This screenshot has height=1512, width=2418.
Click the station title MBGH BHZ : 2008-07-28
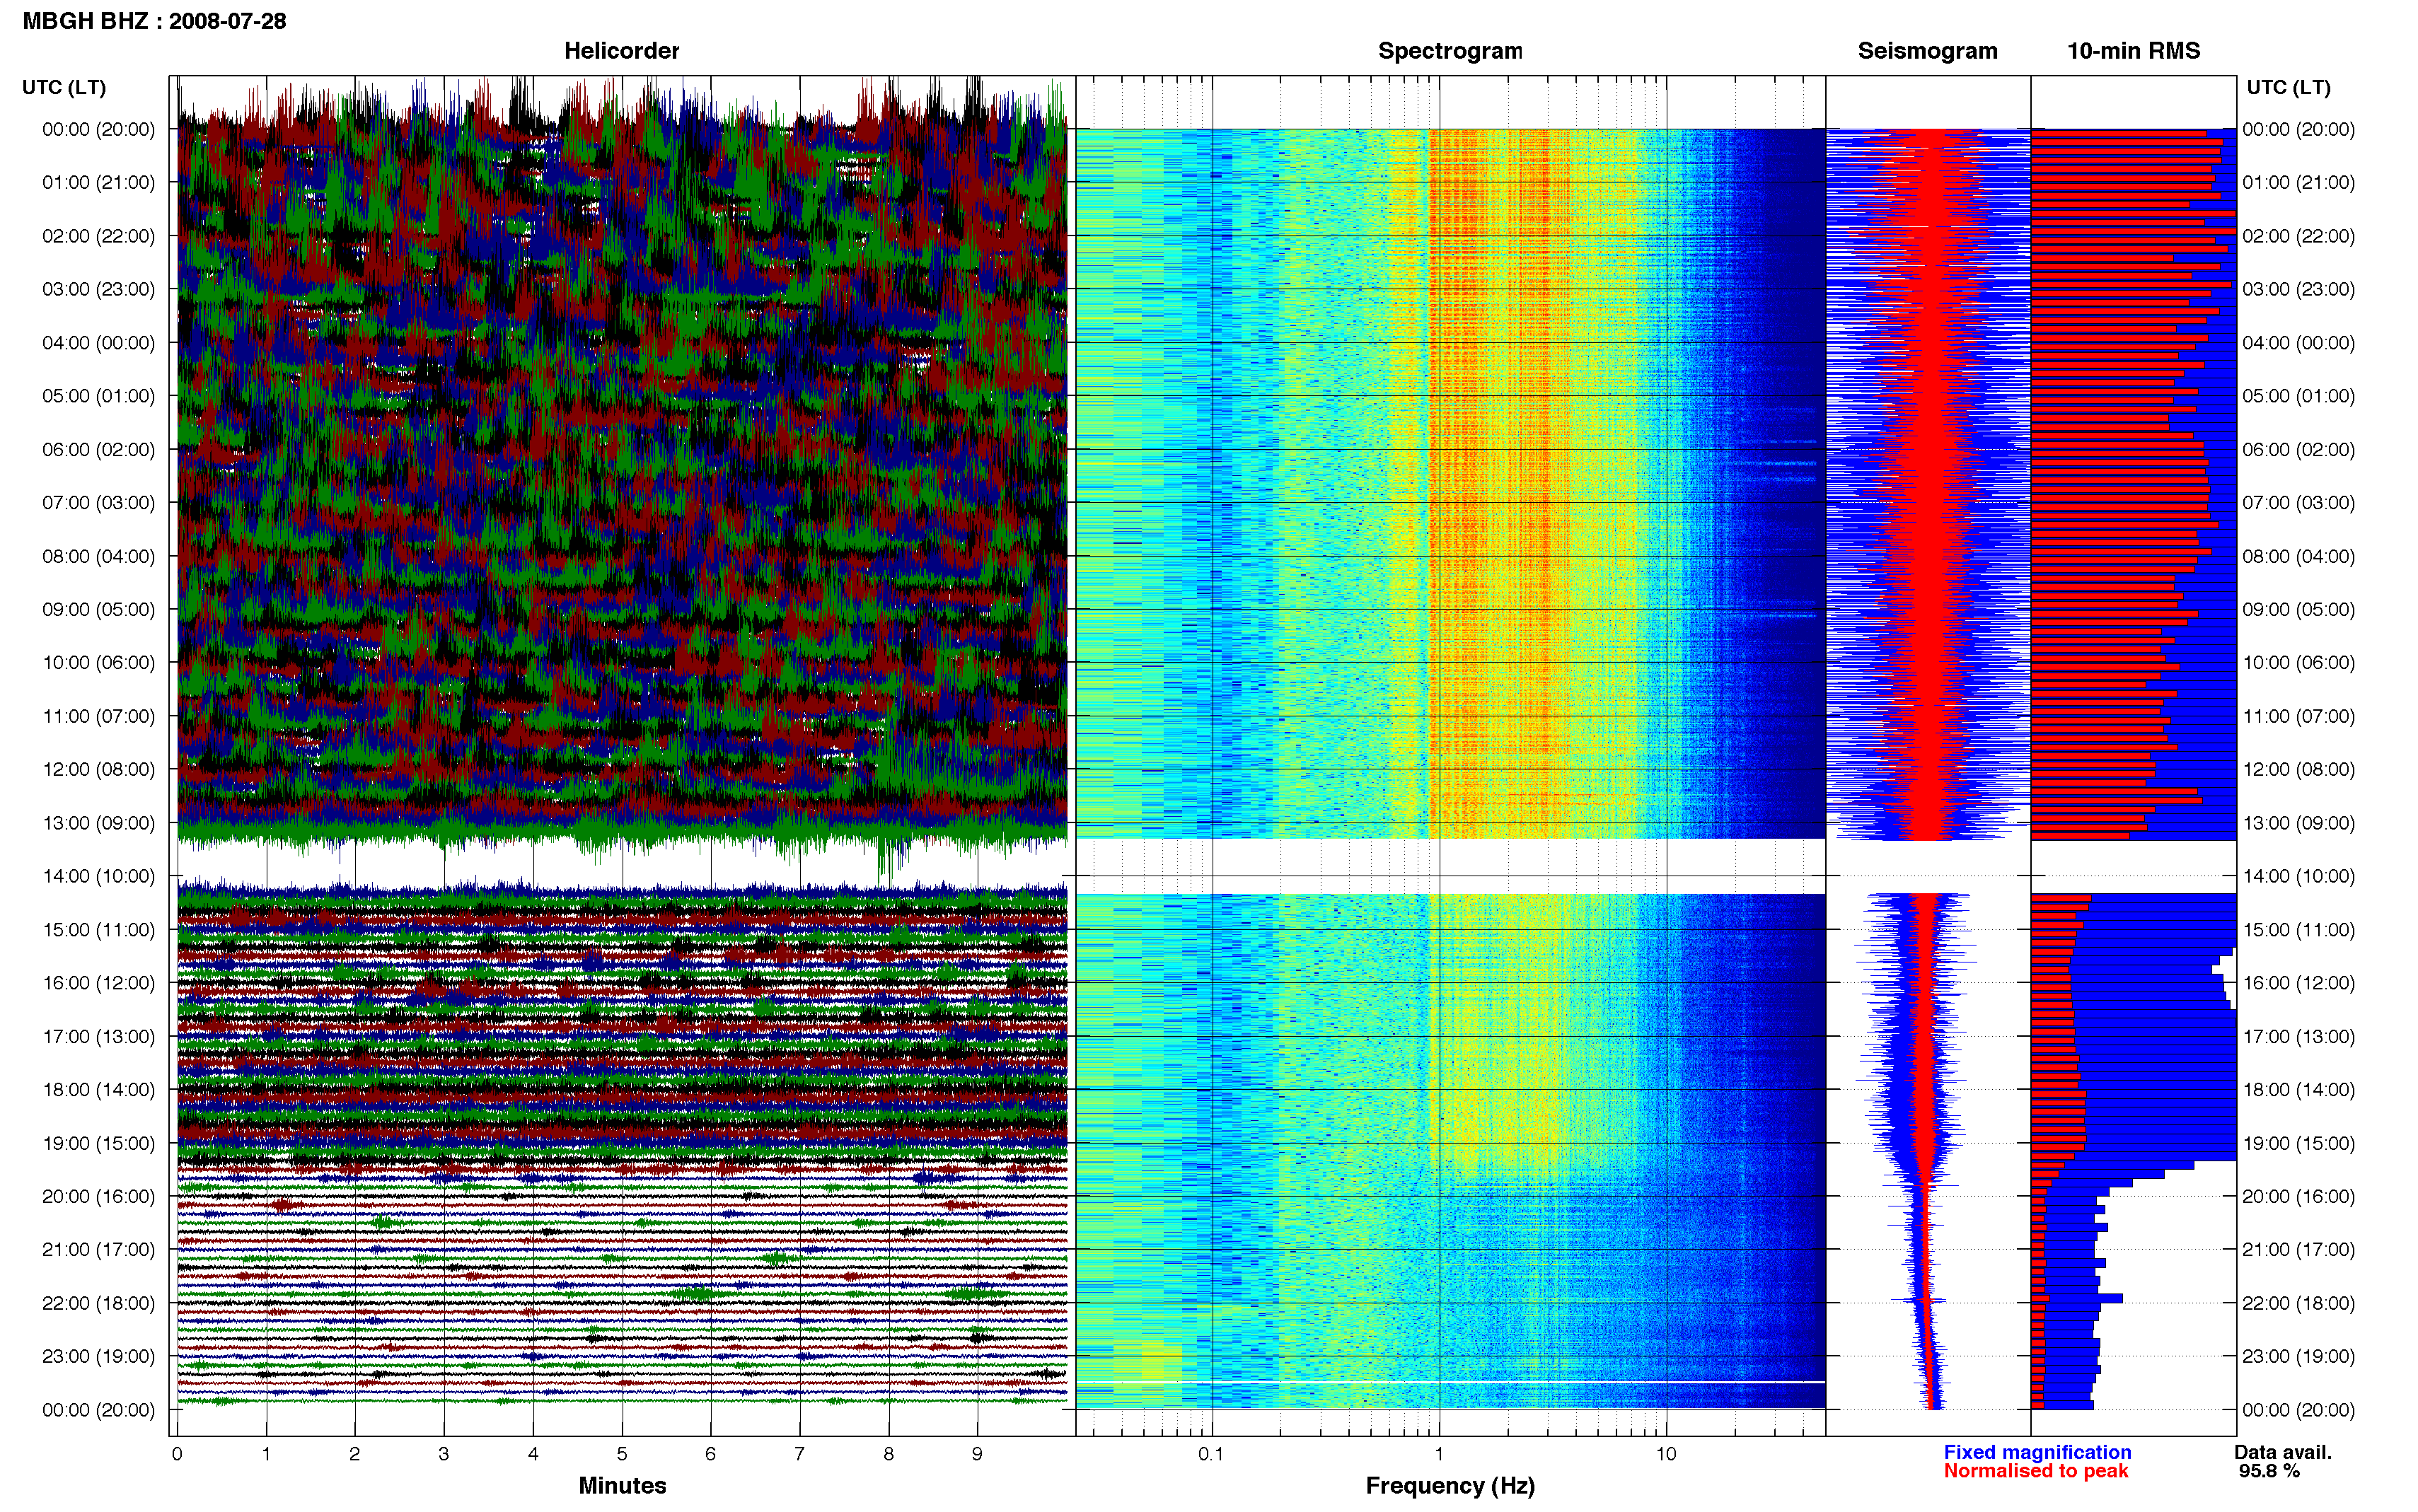click(x=154, y=21)
